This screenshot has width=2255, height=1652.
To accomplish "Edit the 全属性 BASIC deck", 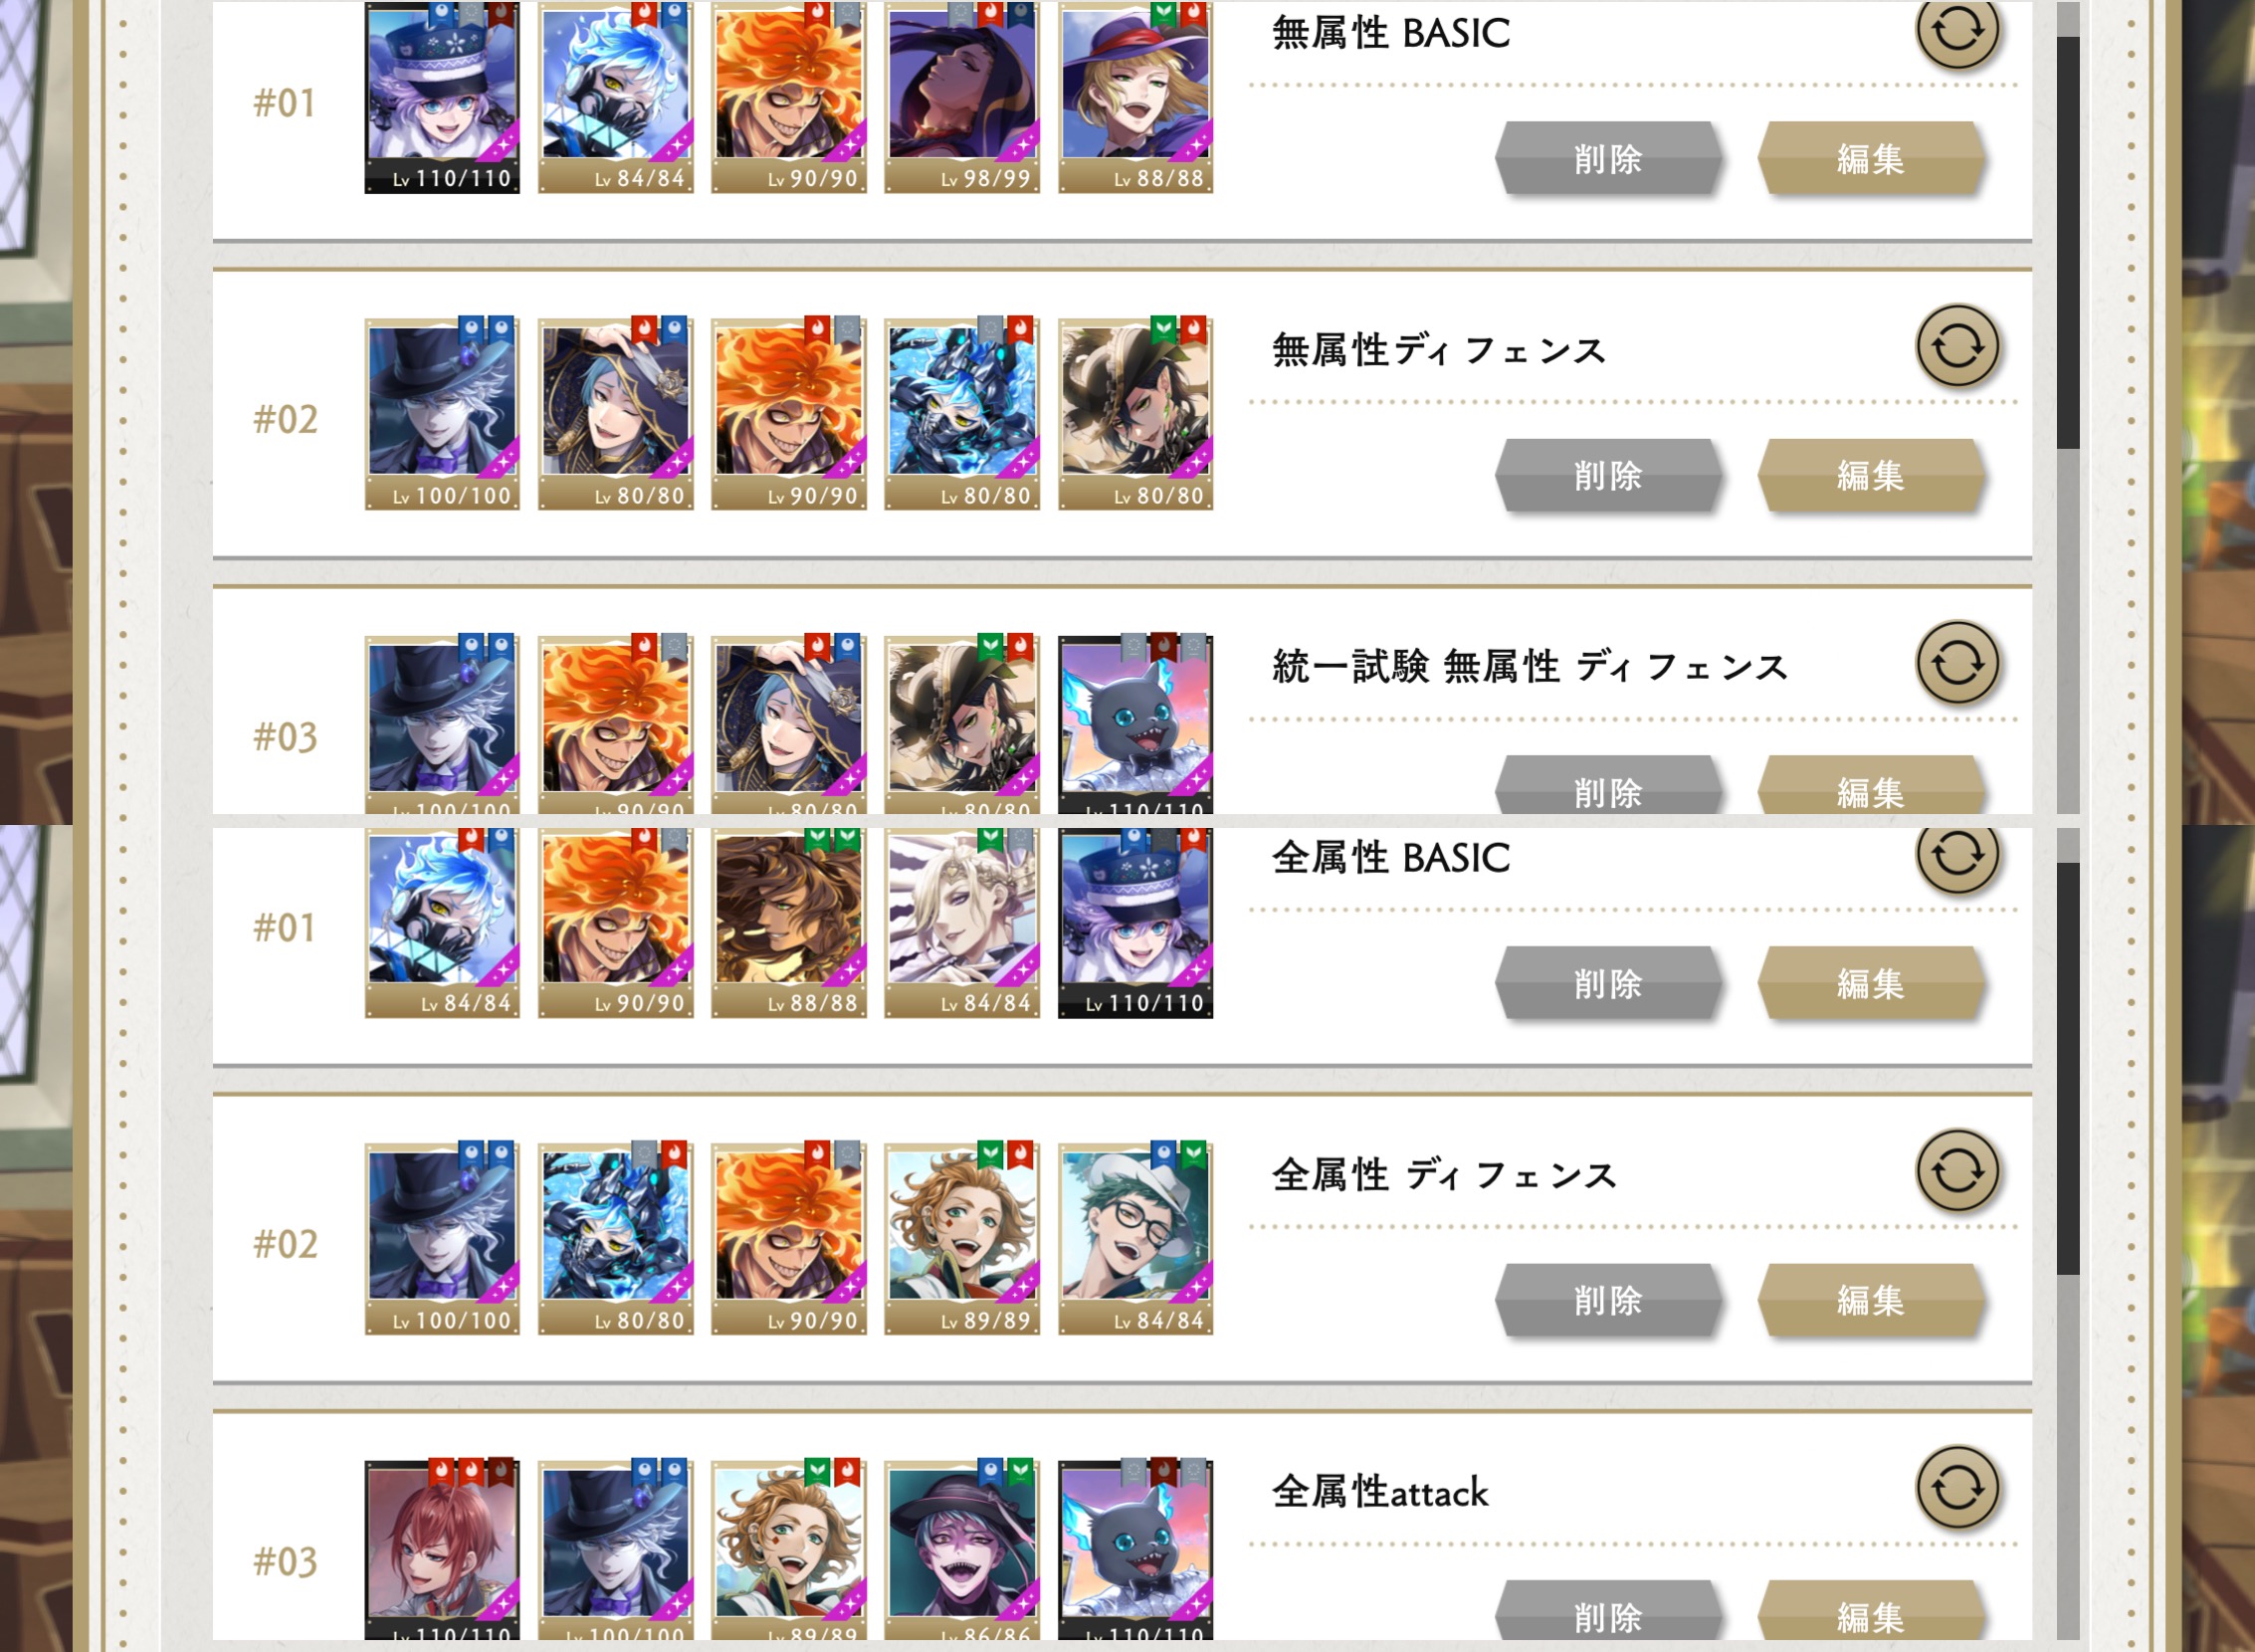I will pos(1870,983).
